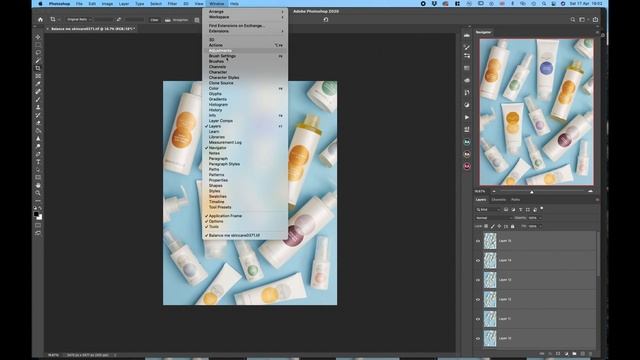Select the Eraser tool
Viewport: 640px width, 360px height.
[38, 123]
